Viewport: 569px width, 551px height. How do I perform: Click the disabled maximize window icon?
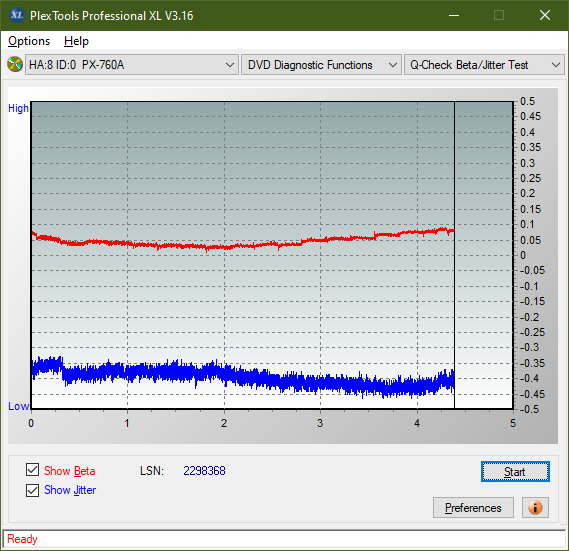click(499, 15)
